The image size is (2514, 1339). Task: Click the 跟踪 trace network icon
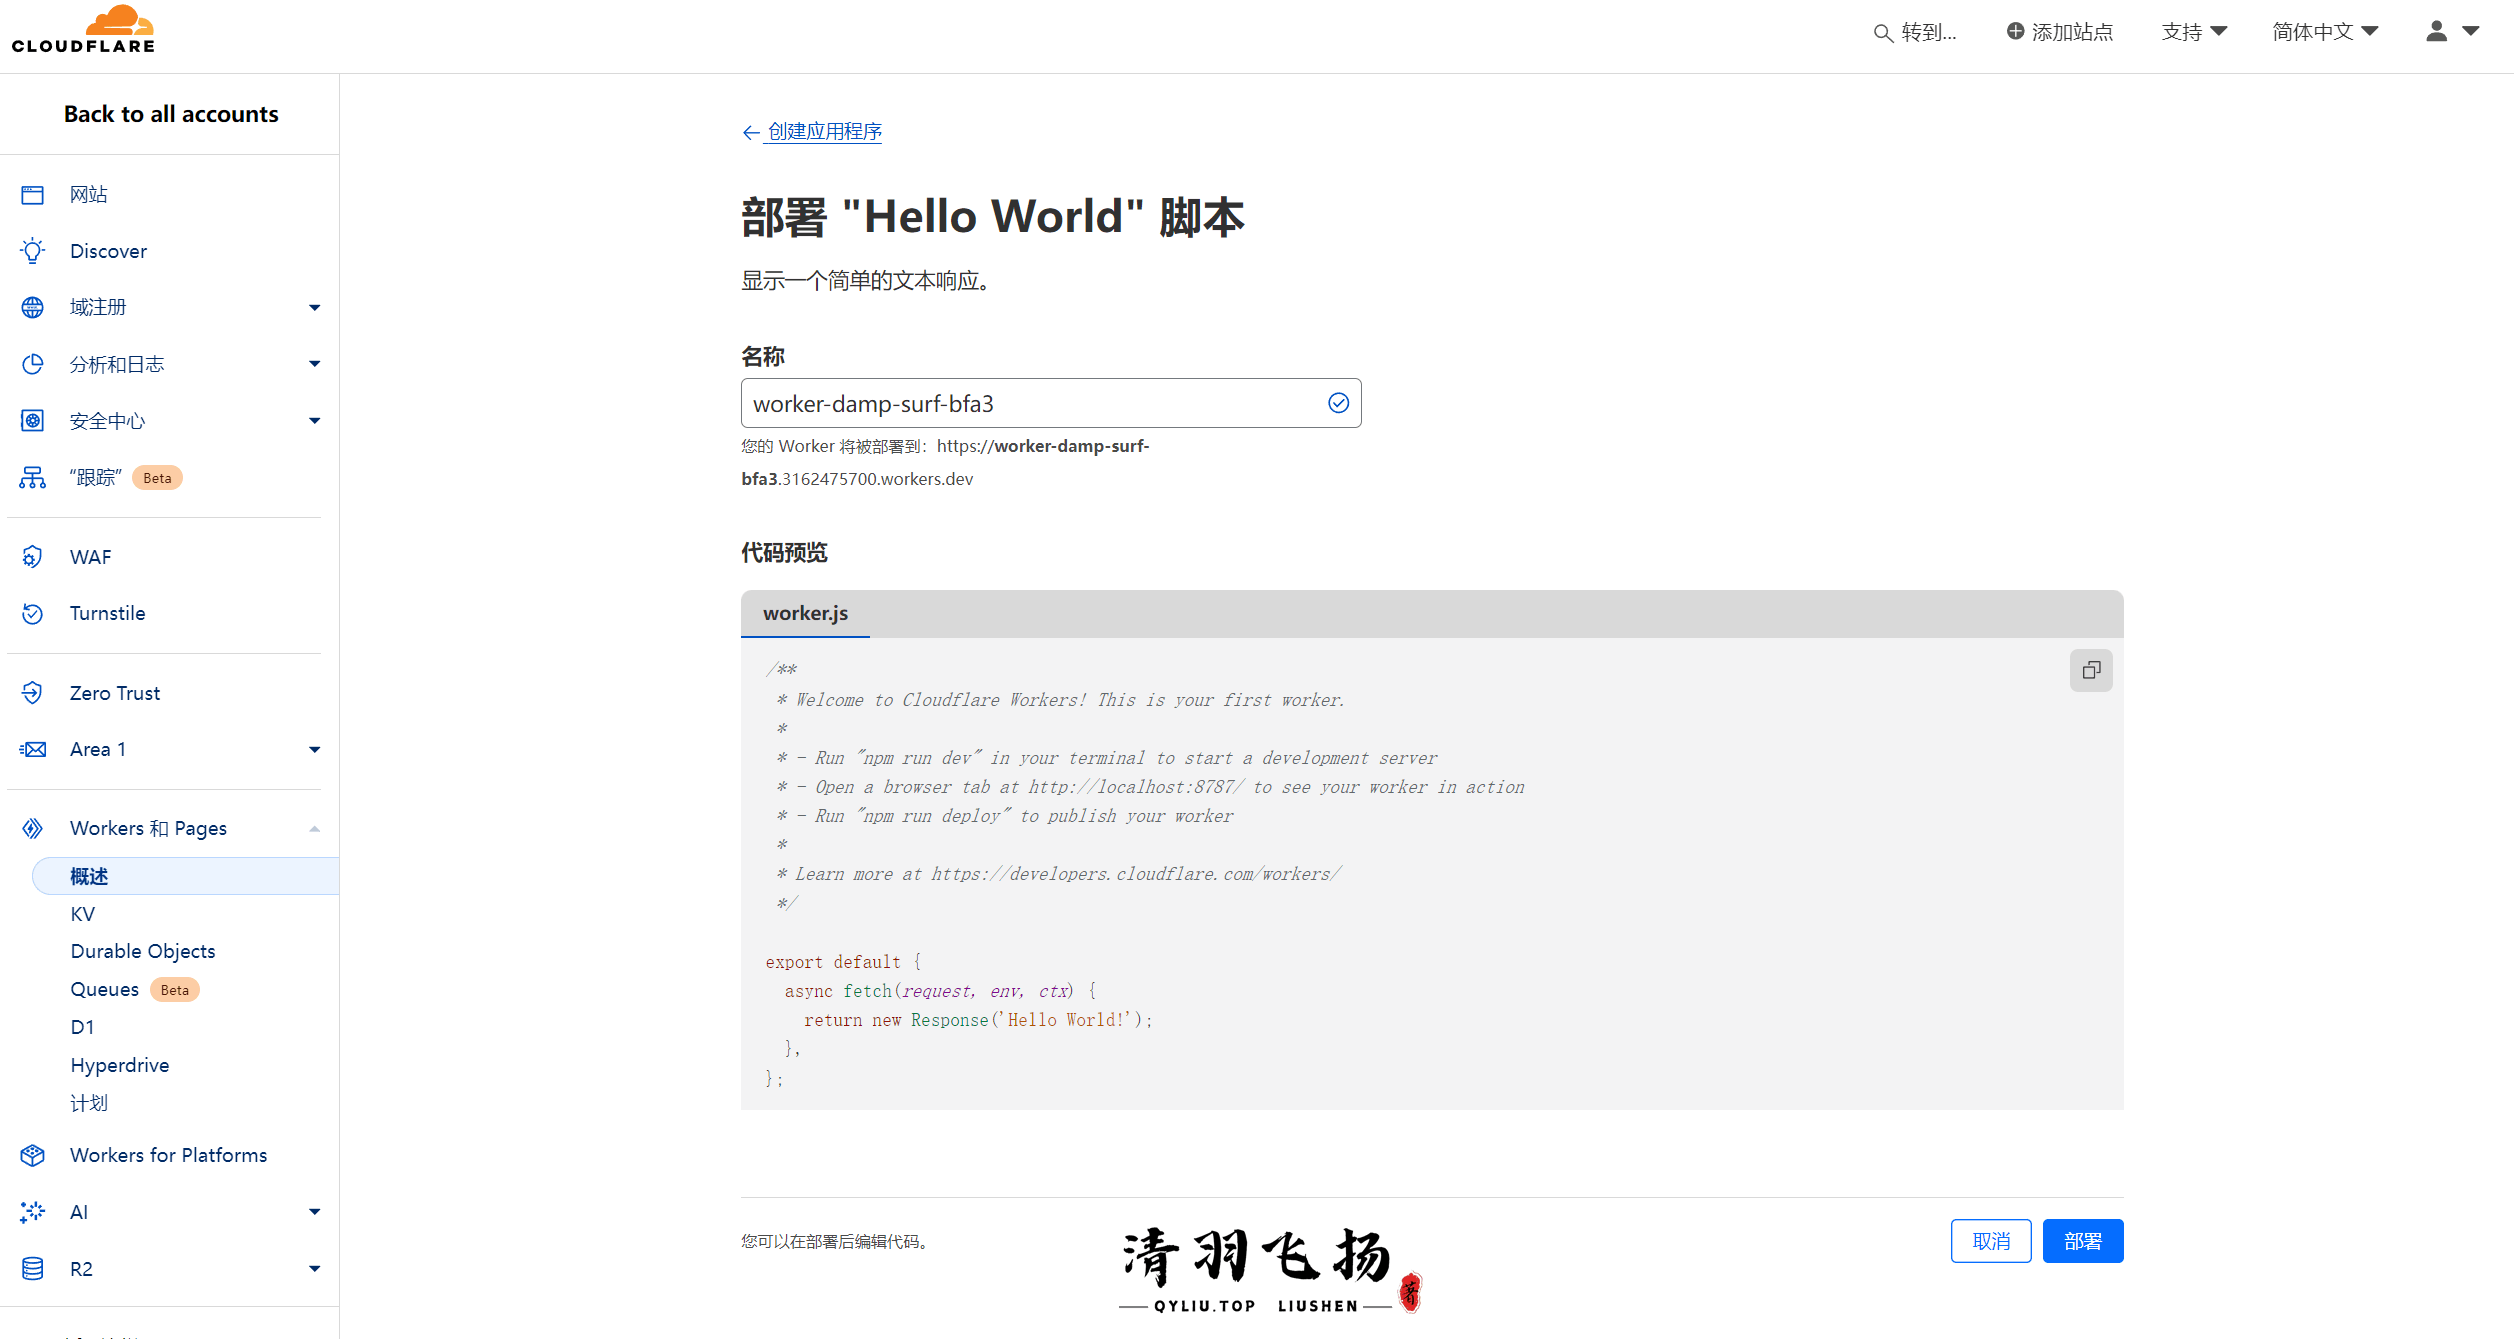tap(33, 478)
